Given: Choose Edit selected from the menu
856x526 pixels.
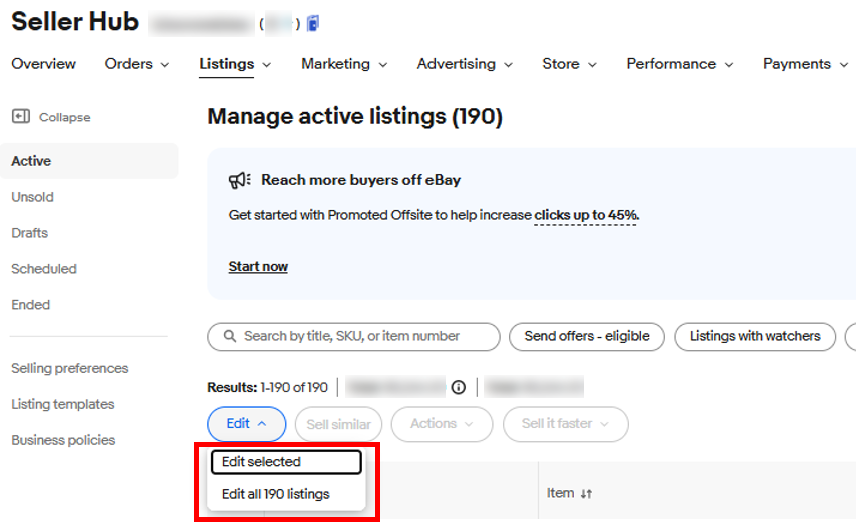Looking at the screenshot, I should tap(286, 462).
